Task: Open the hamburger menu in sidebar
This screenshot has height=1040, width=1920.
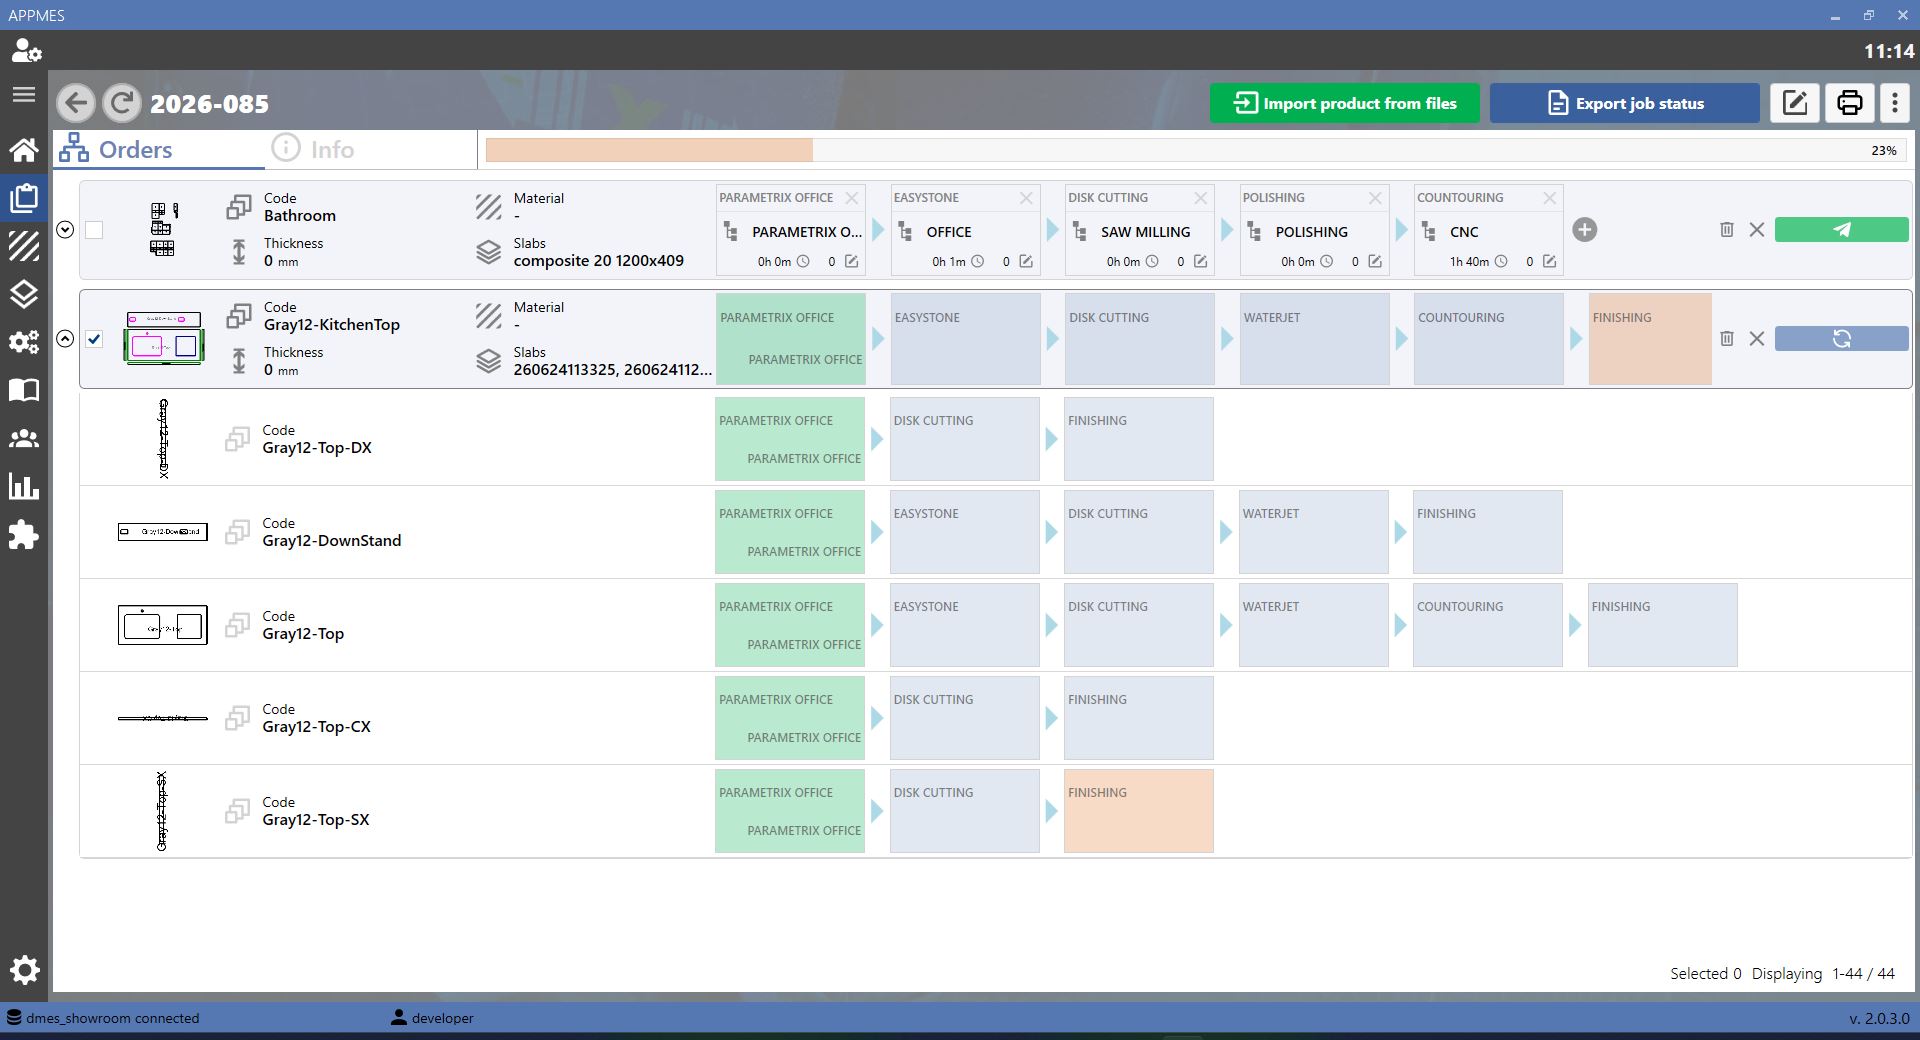Action: pyautogui.click(x=24, y=94)
